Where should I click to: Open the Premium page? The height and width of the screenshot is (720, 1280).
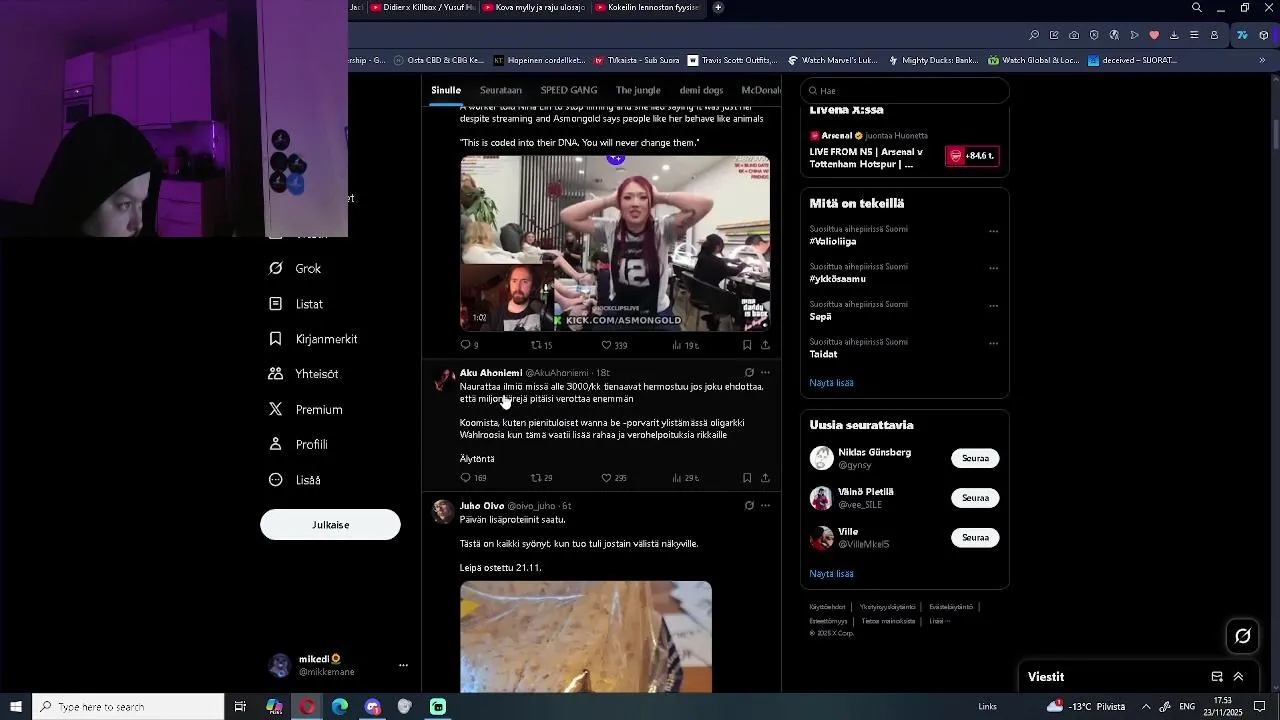[x=306, y=409]
